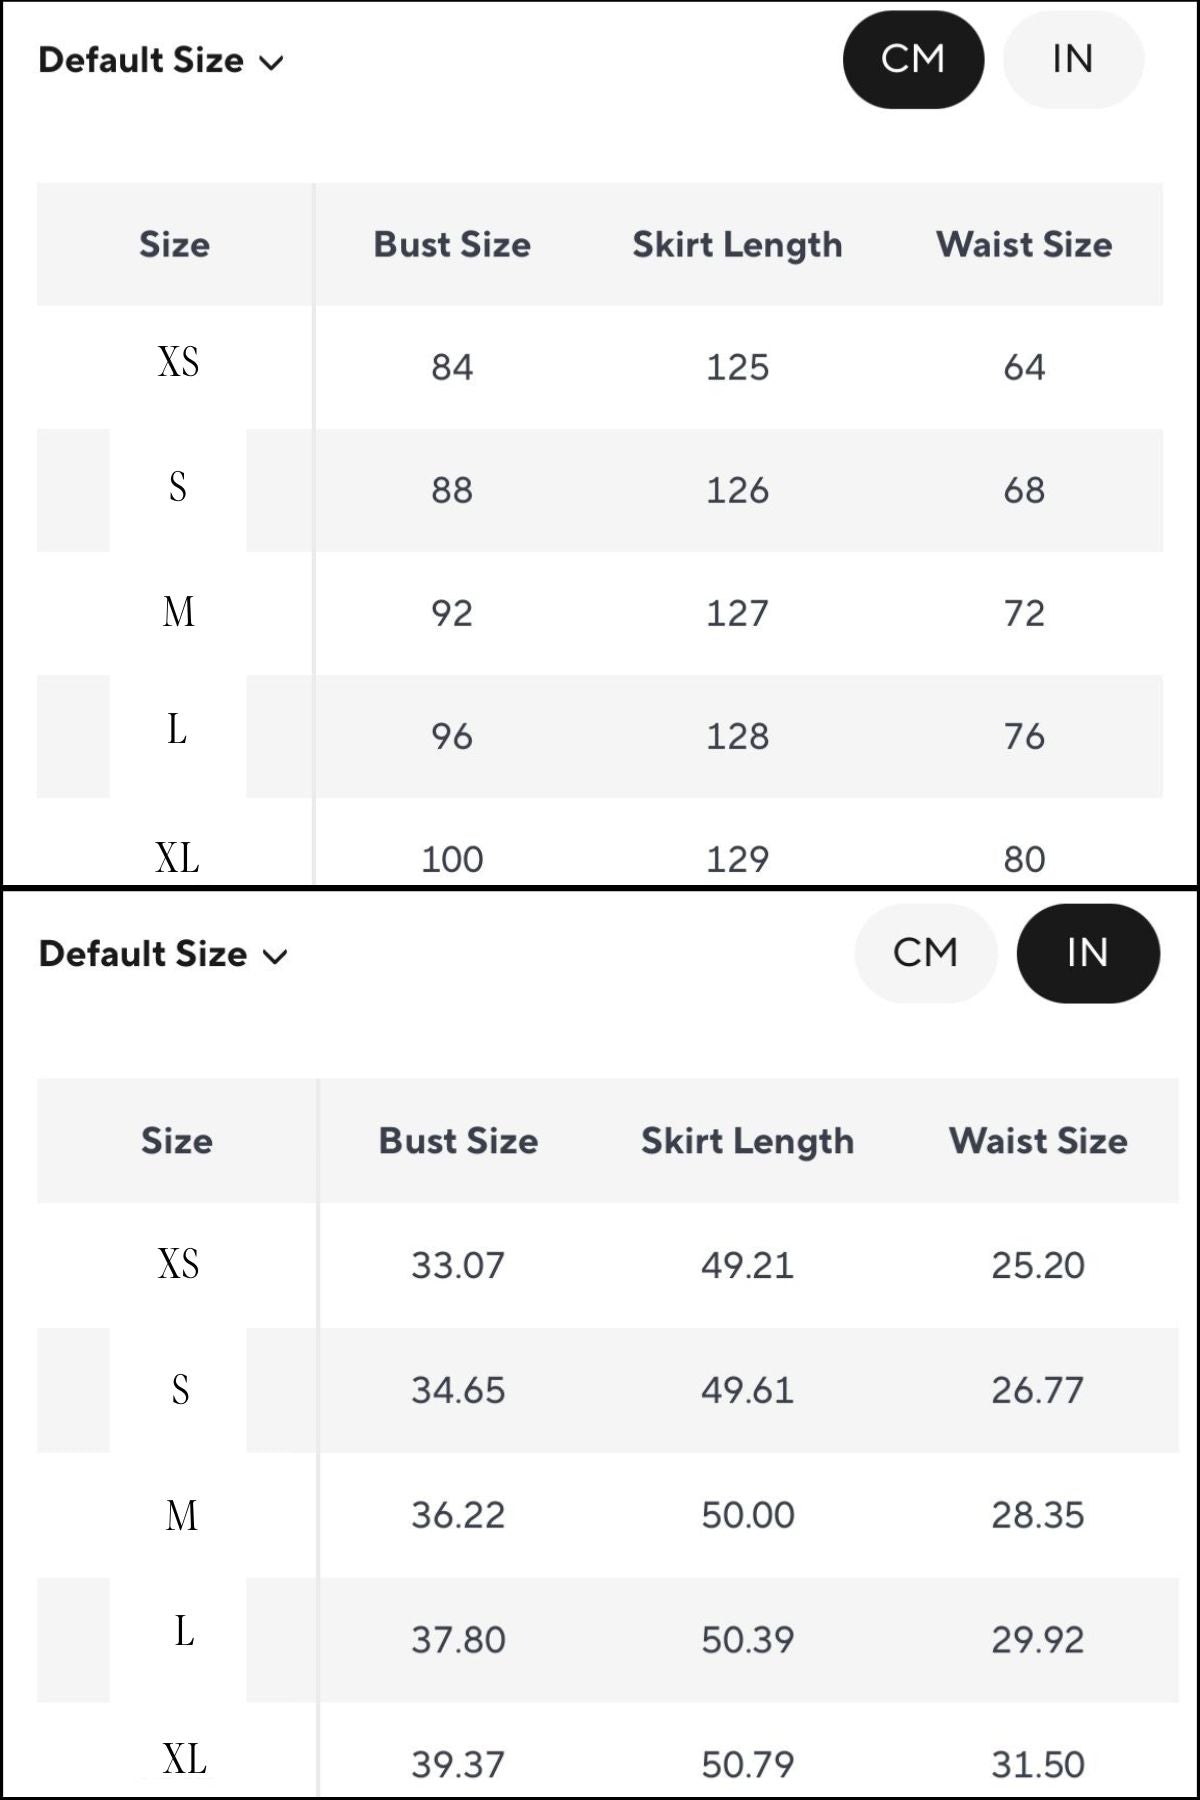
Task: Click the waist size value 76
Action: [1024, 737]
